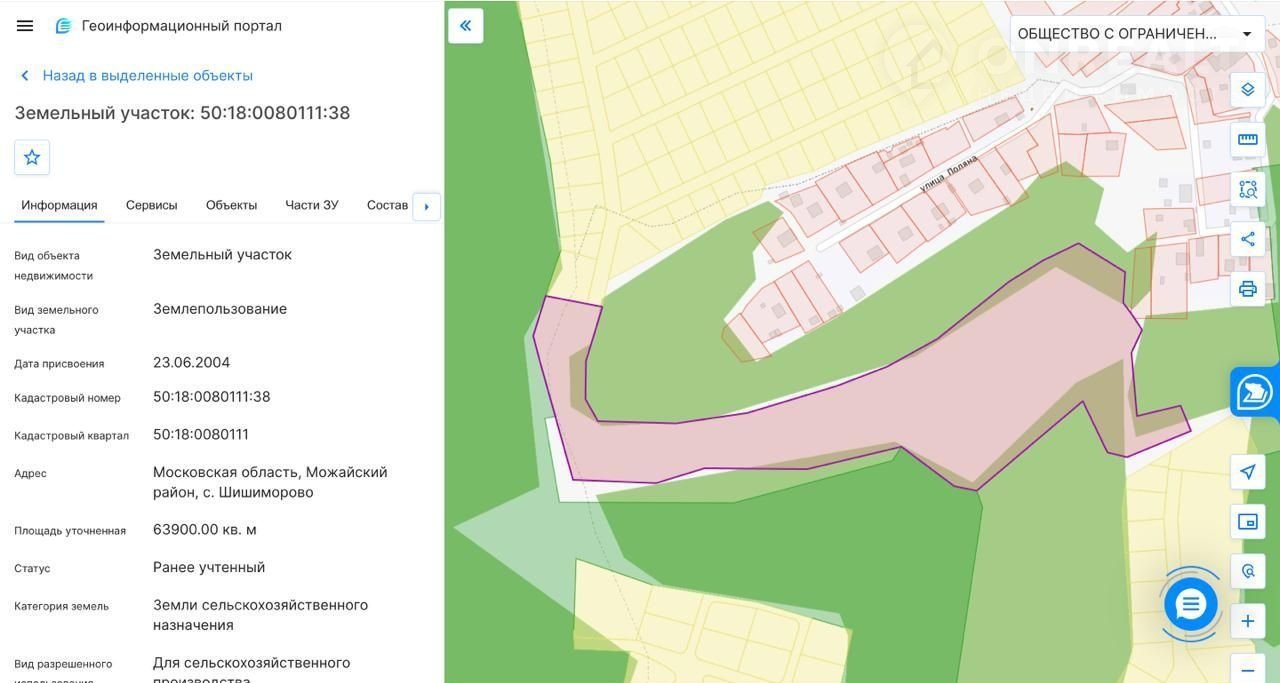Zoom out on the map

point(1247,669)
